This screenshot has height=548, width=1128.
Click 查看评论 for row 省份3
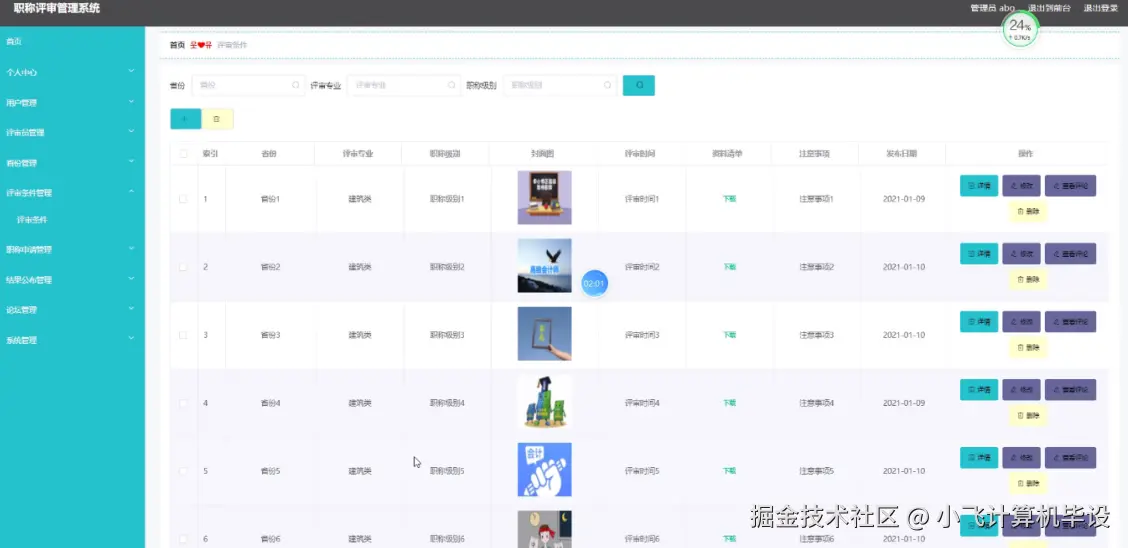[1070, 321]
